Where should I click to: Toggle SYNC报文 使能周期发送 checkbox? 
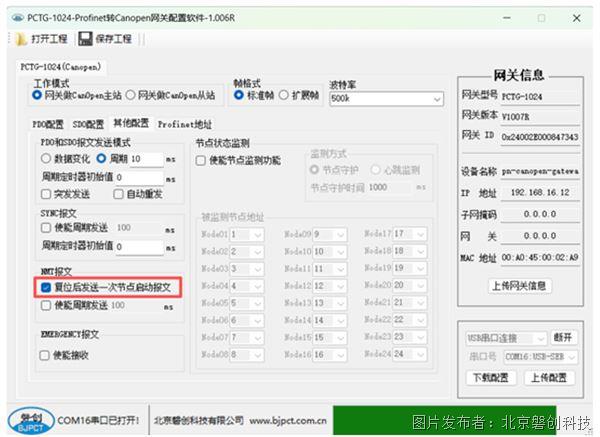coord(46,228)
